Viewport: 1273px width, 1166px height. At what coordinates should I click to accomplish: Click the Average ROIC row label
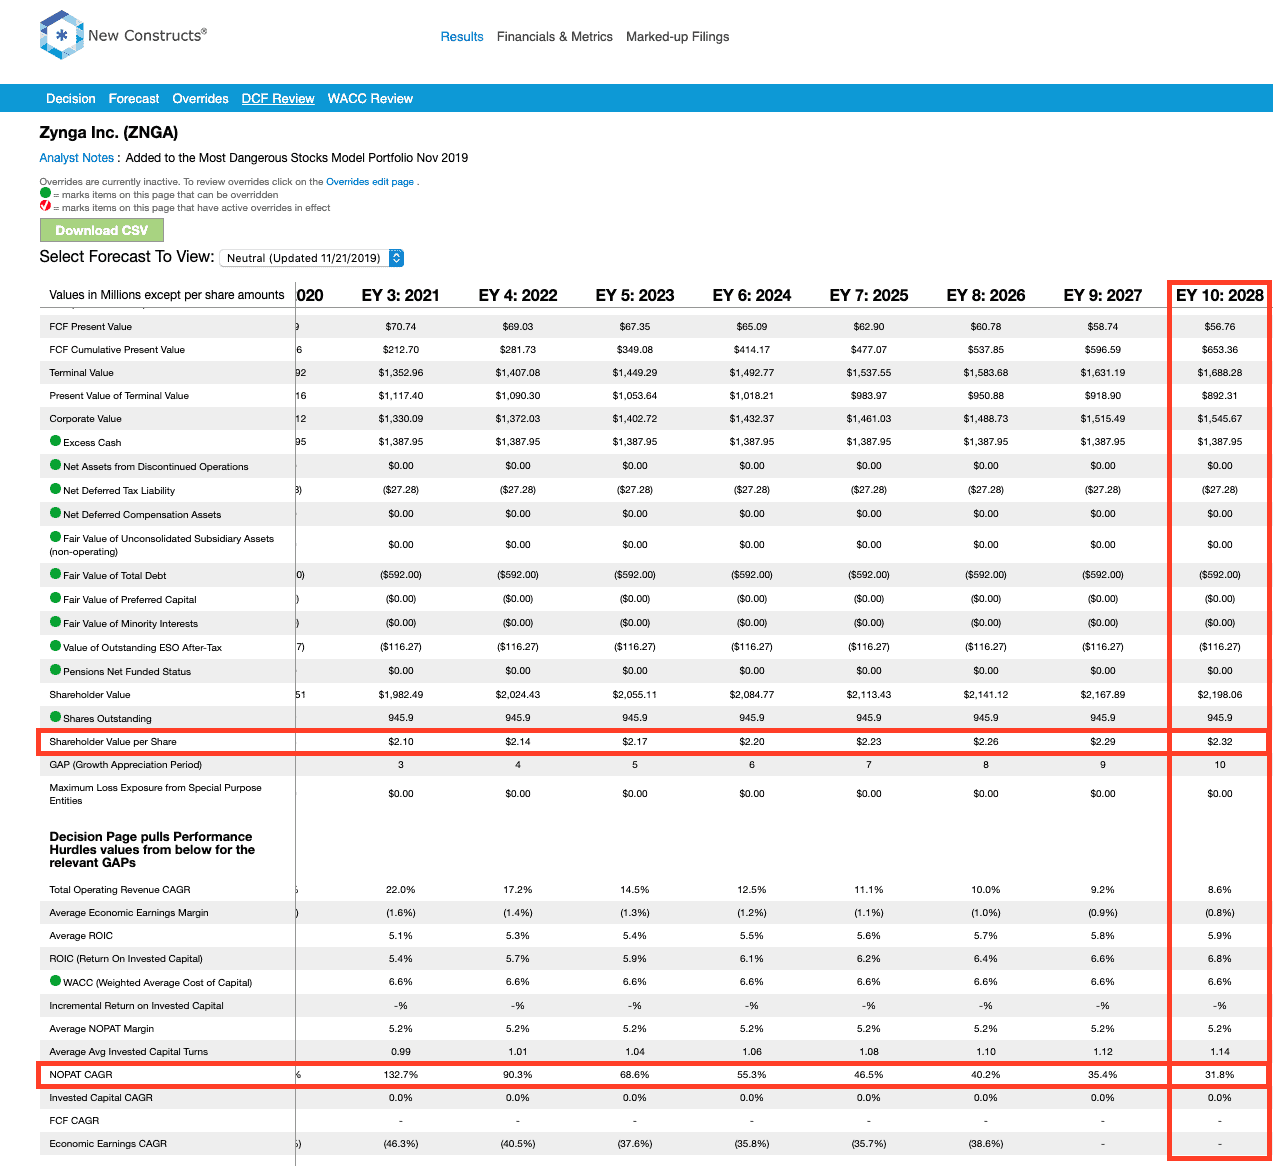click(81, 936)
